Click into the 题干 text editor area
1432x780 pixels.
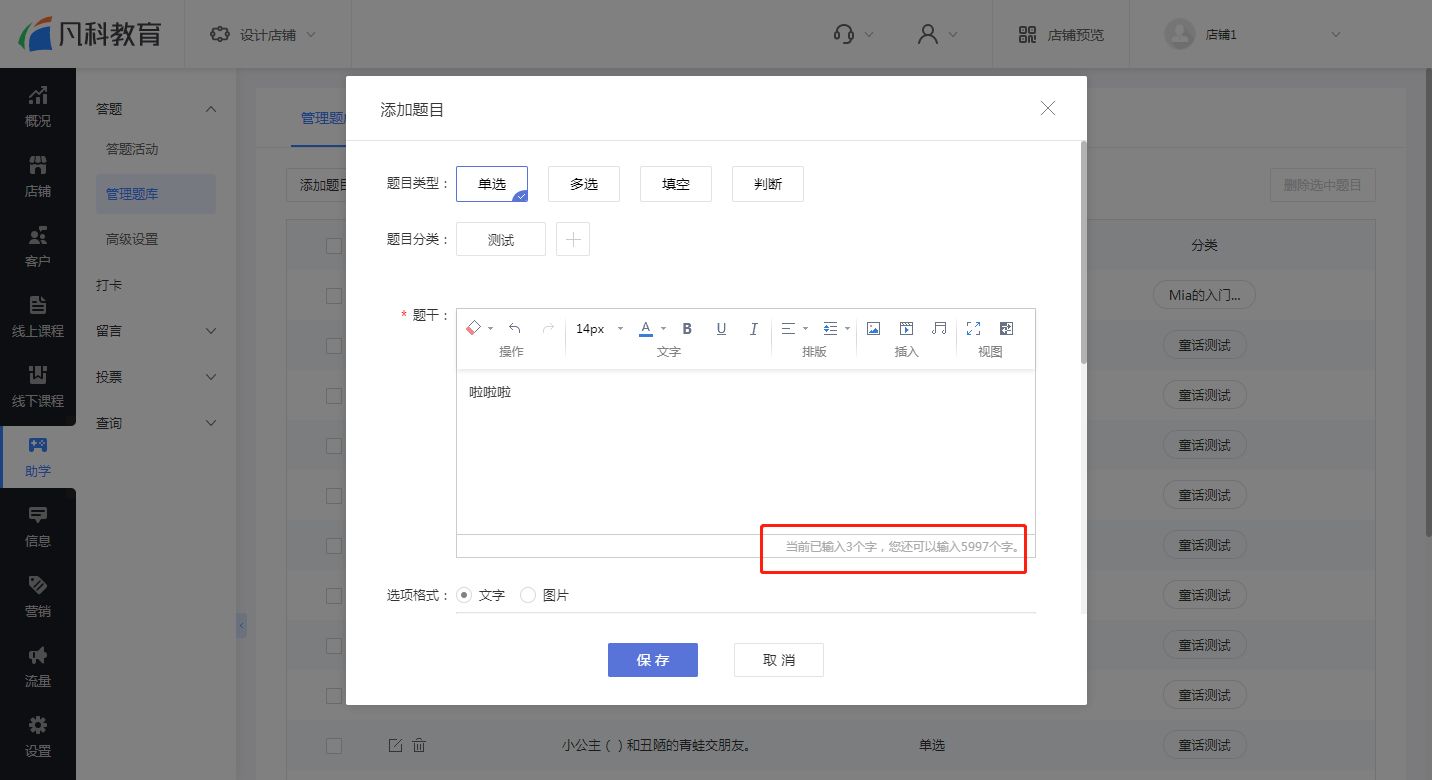(746, 452)
